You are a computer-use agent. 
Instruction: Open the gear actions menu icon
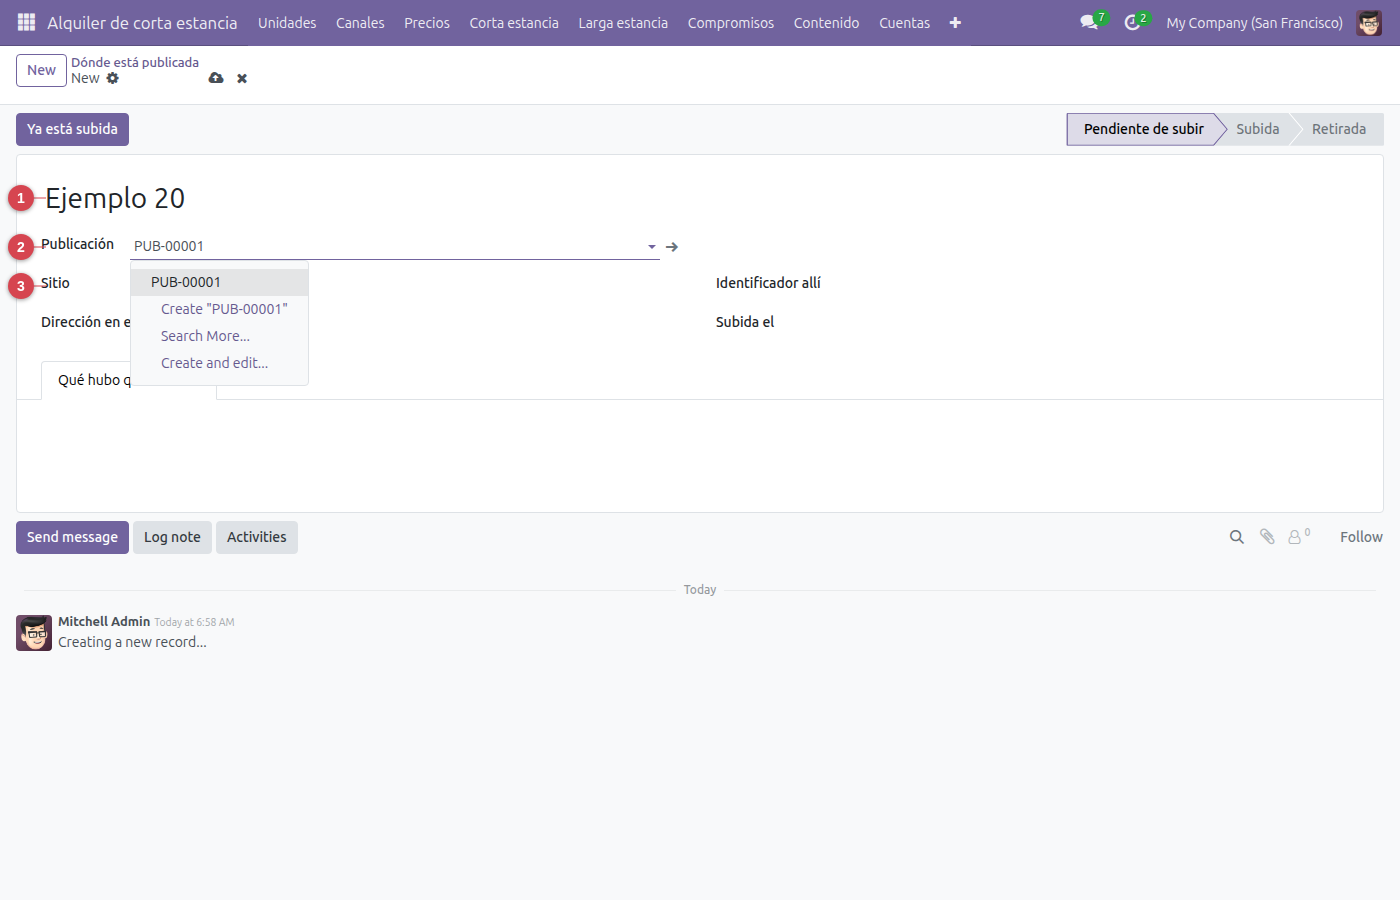point(113,78)
